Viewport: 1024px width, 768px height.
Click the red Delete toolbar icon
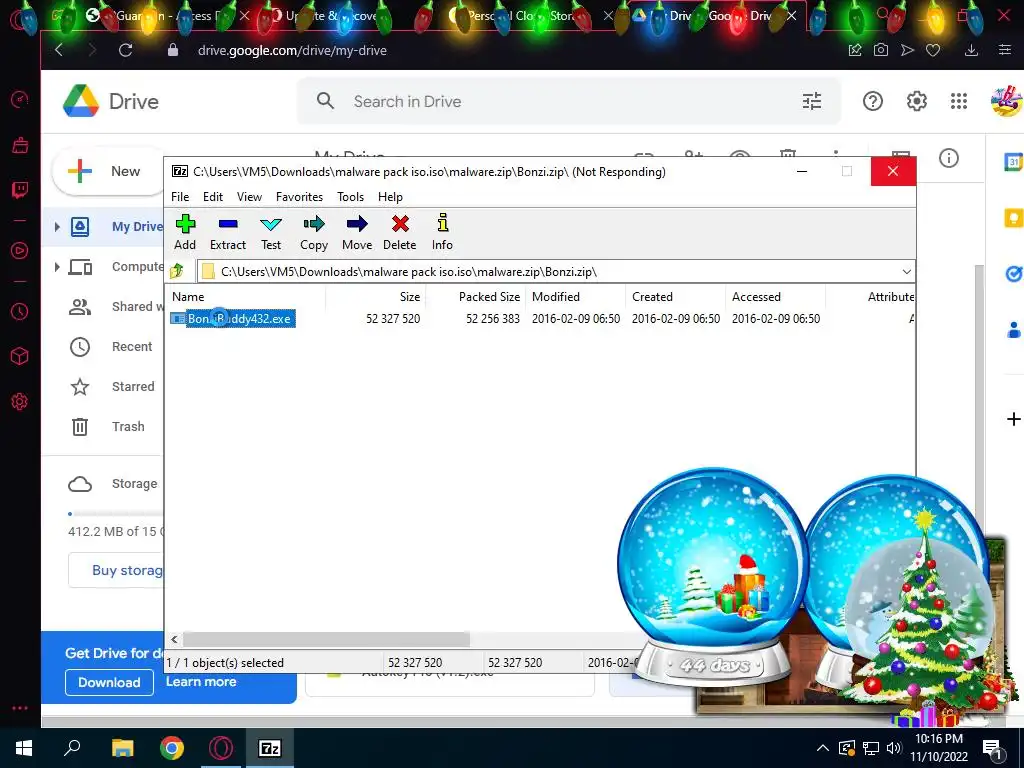(x=400, y=232)
